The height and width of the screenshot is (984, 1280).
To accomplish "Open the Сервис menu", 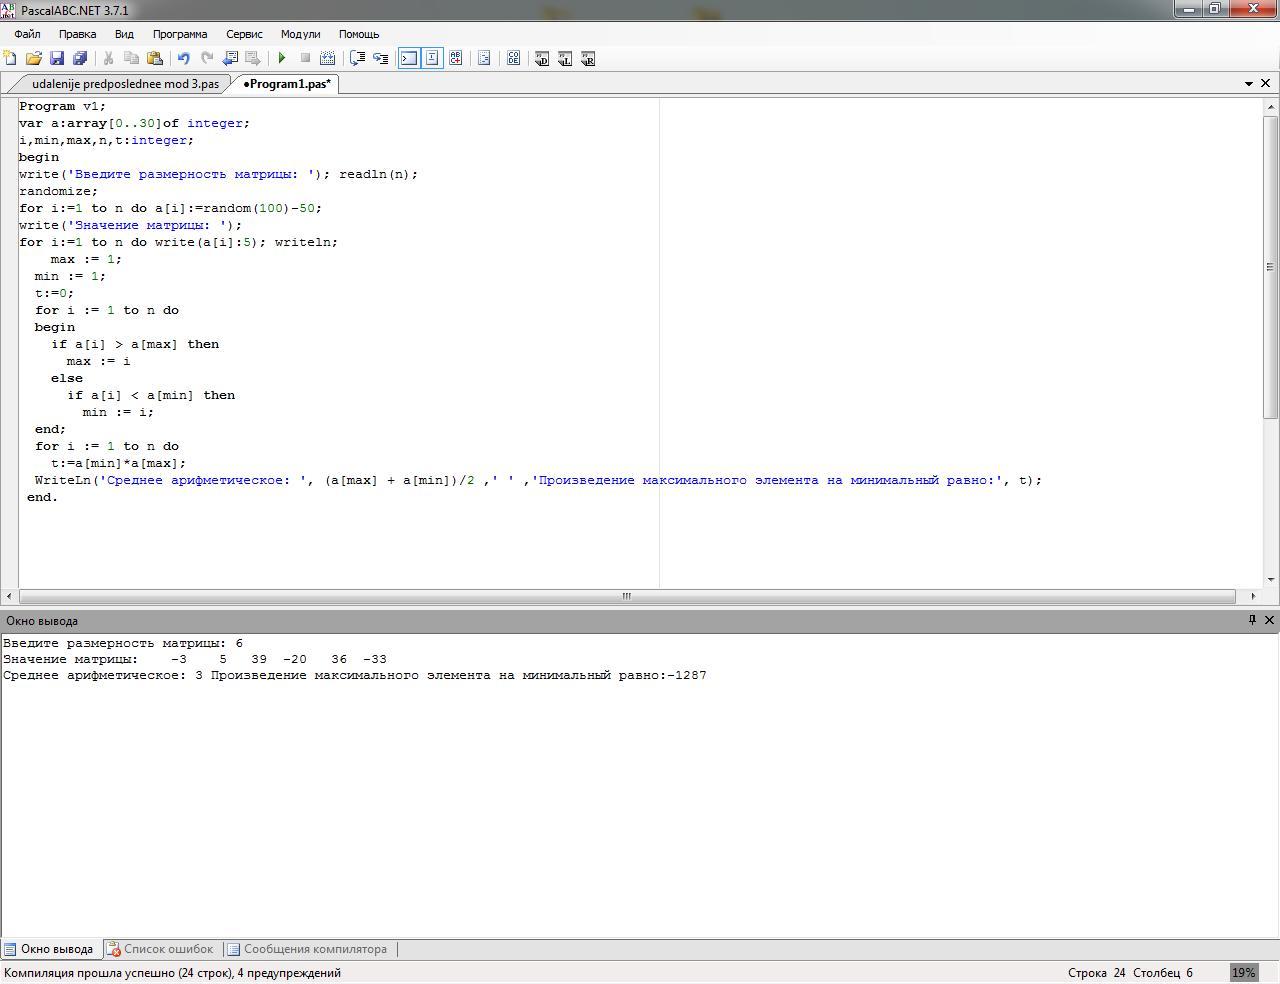I will pyautogui.click(x=244, y=34).
